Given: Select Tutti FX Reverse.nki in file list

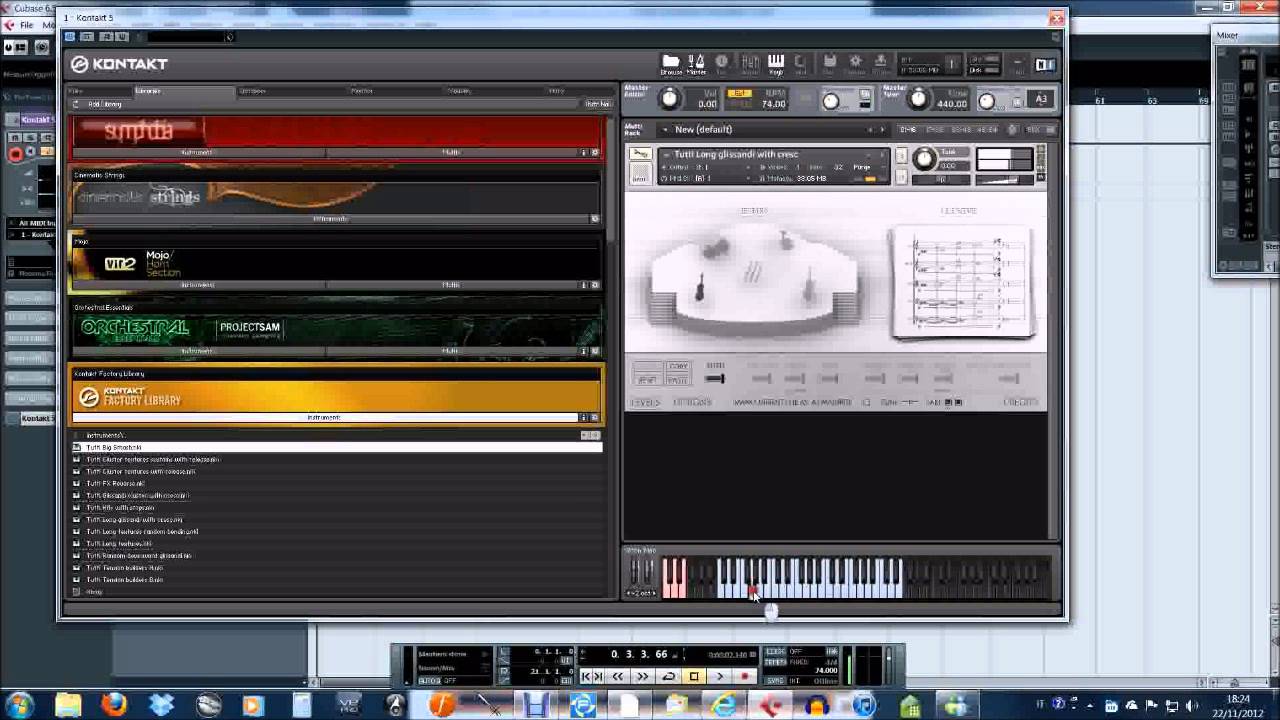Looking at the screenshot, I should [x=337, y=483].
